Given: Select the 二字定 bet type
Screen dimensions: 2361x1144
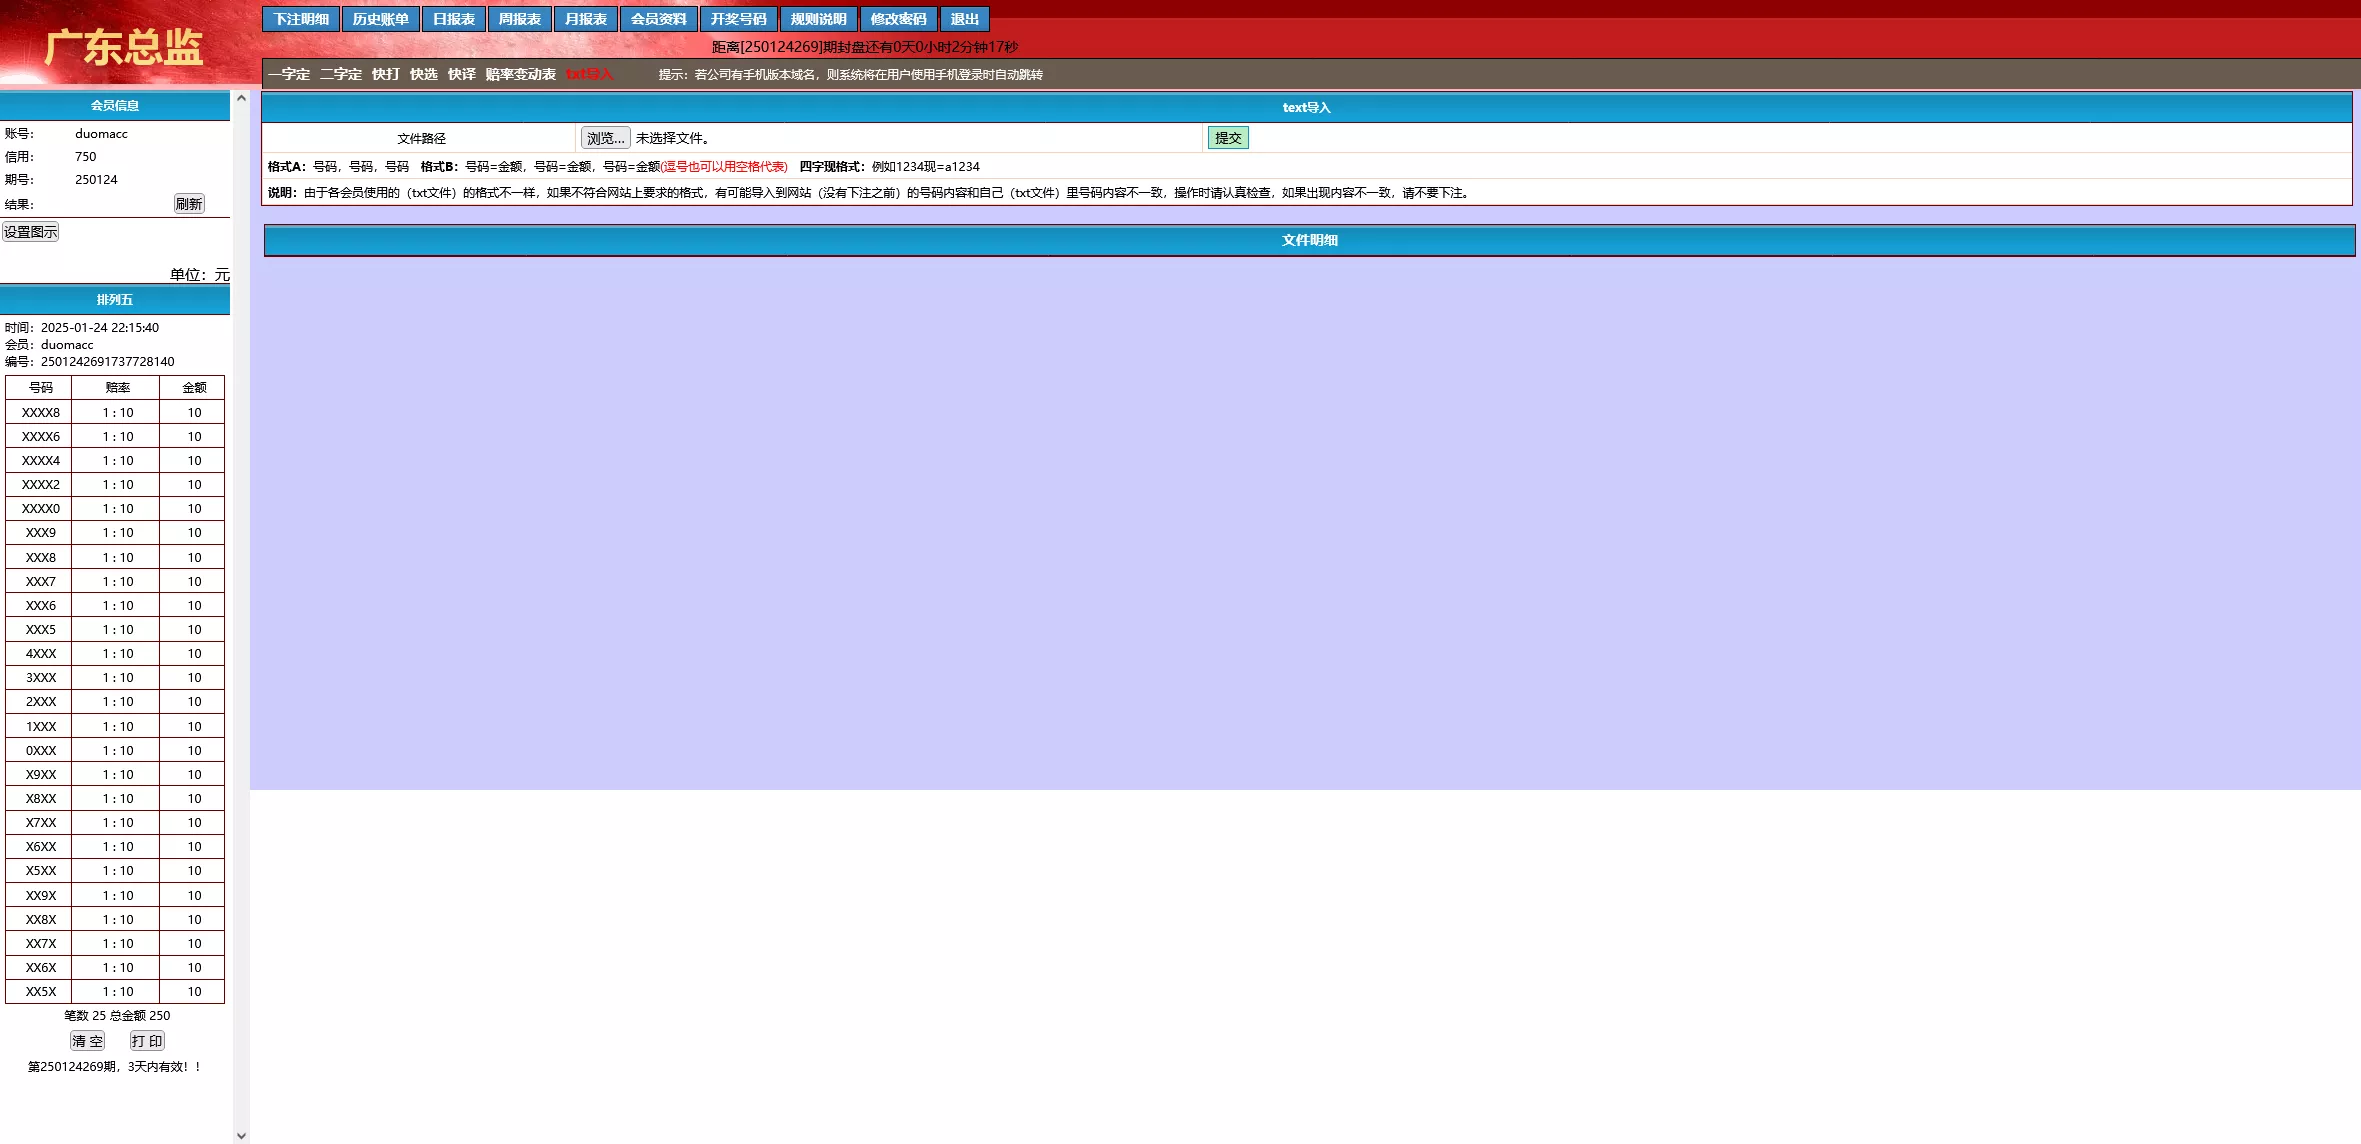Looking at the screenshot, I should coord(341,74).
